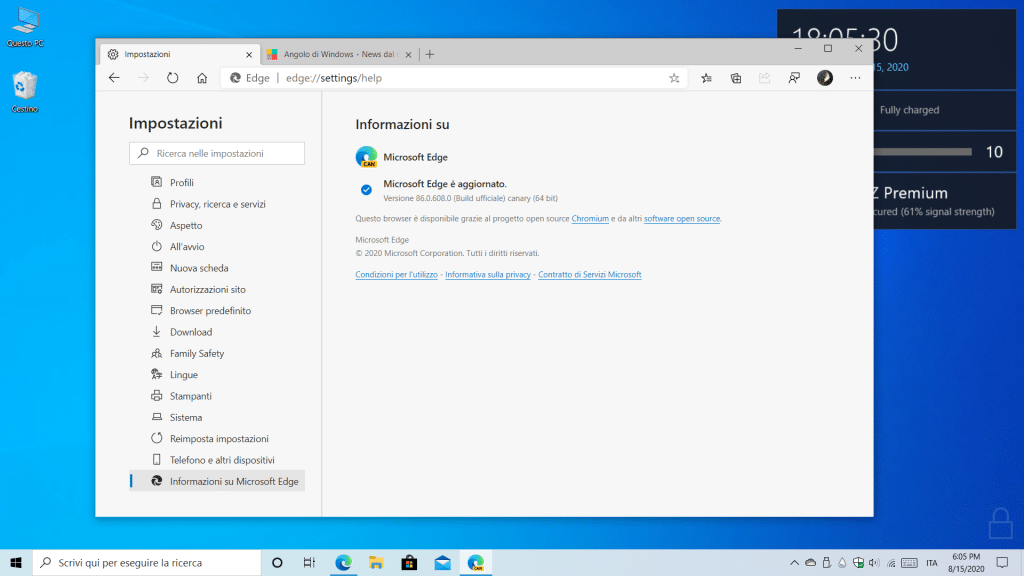Click the slider bar beside 10

(920, 152)
